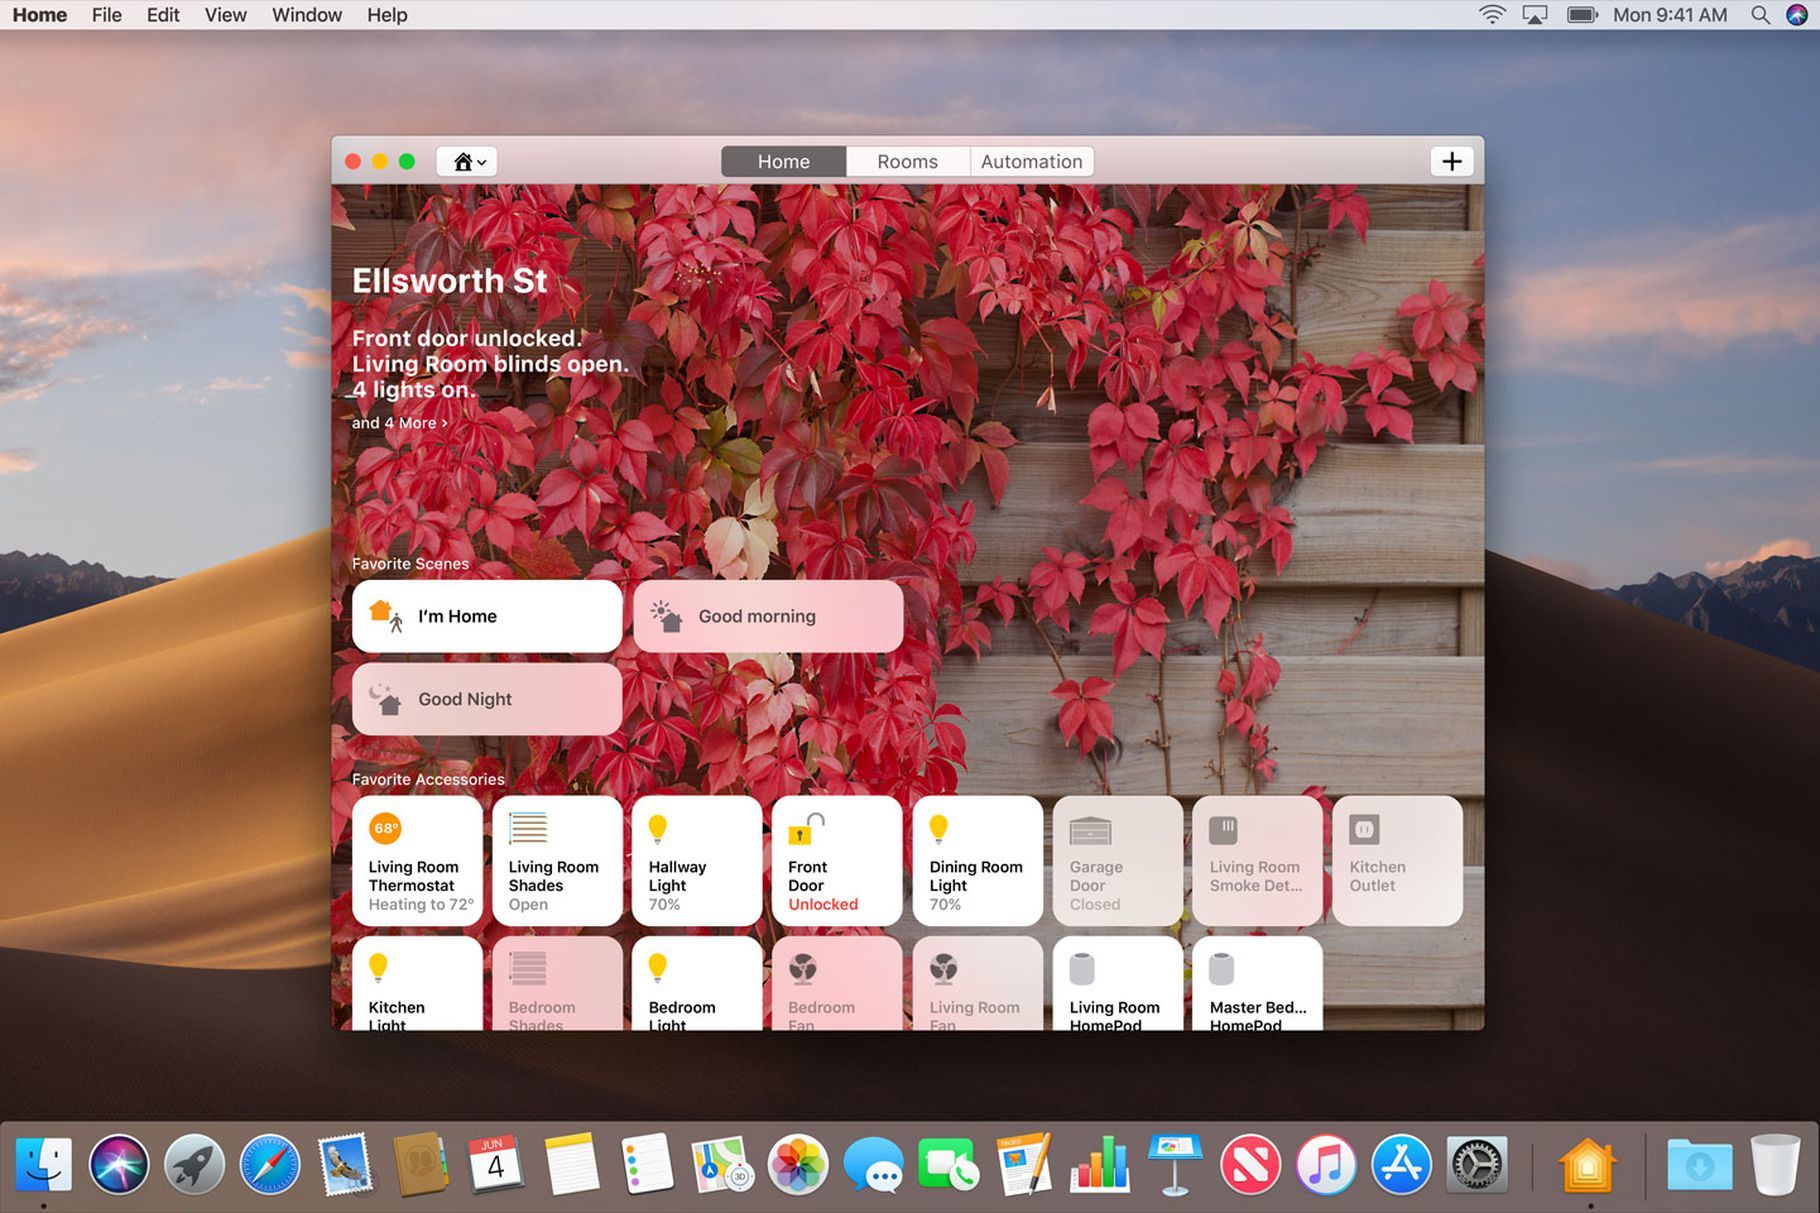The image size is (1820, 1213).
Task: Toggle the Dining Room Light tile
Action: pyautogui.click(x=977, y=861)
